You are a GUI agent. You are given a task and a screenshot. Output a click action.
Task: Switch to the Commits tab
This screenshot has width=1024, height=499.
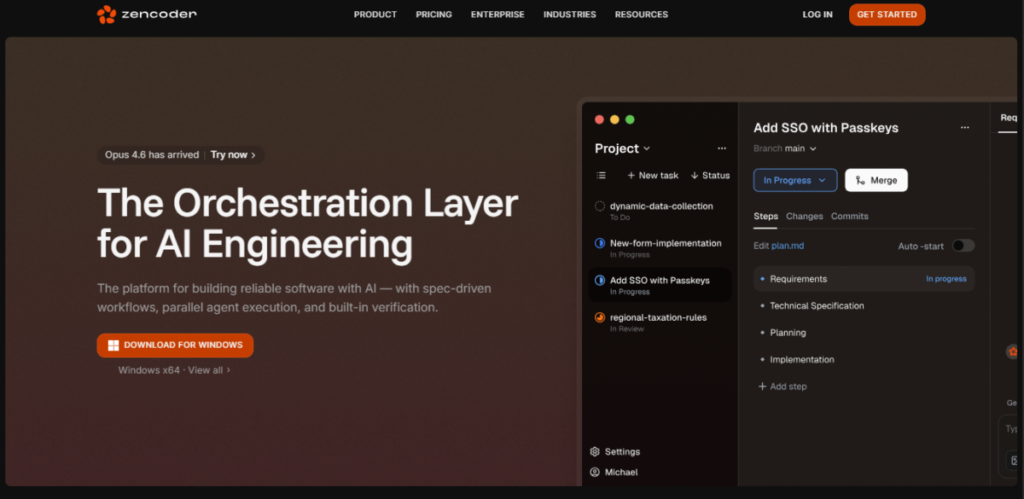coord(849,216)
